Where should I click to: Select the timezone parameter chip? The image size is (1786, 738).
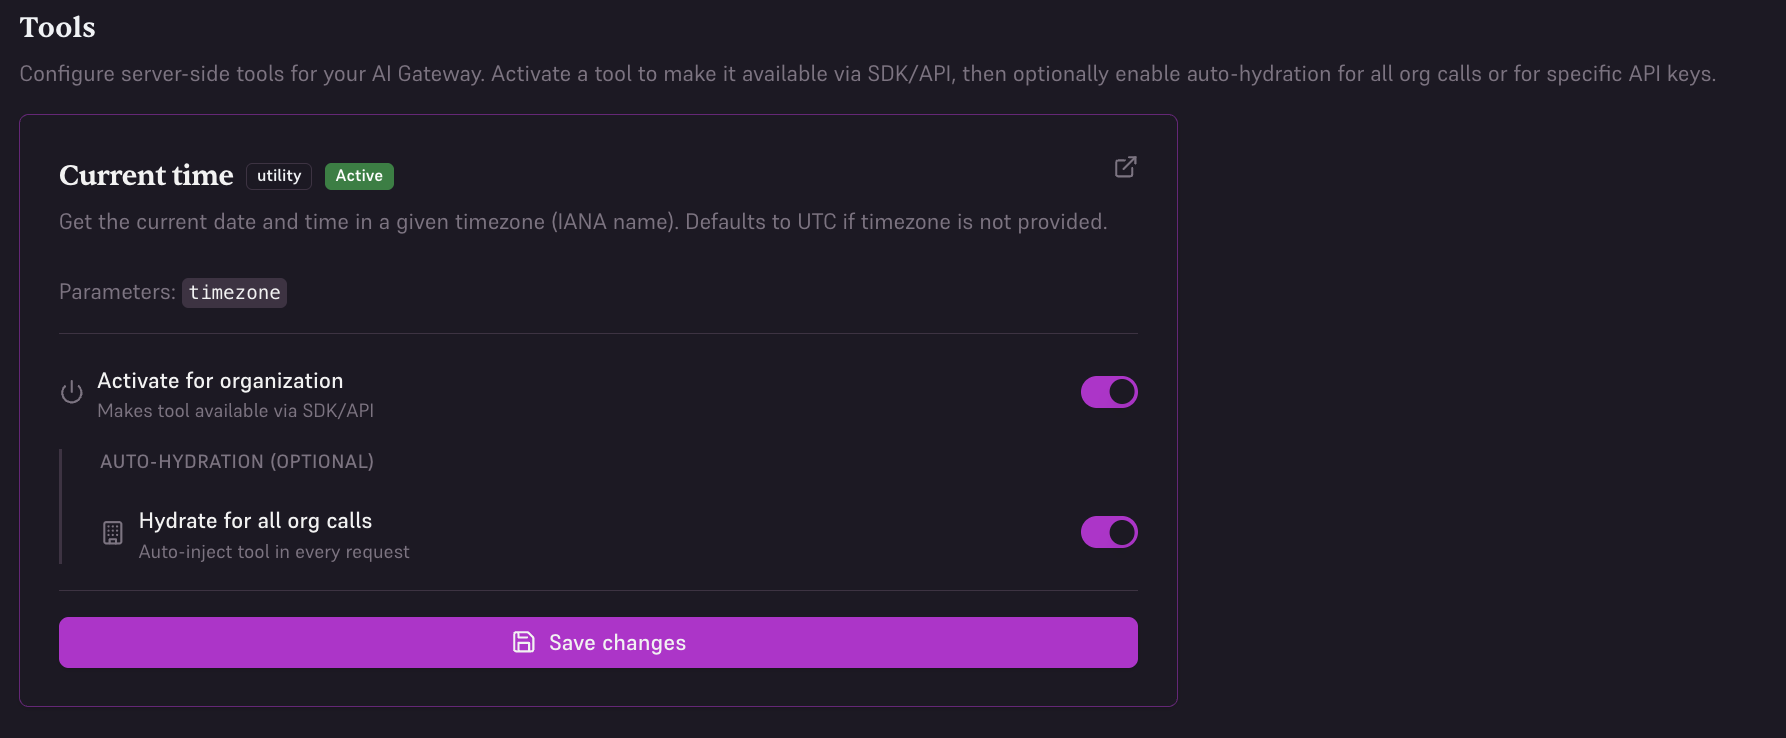click(x=234, y=293)
